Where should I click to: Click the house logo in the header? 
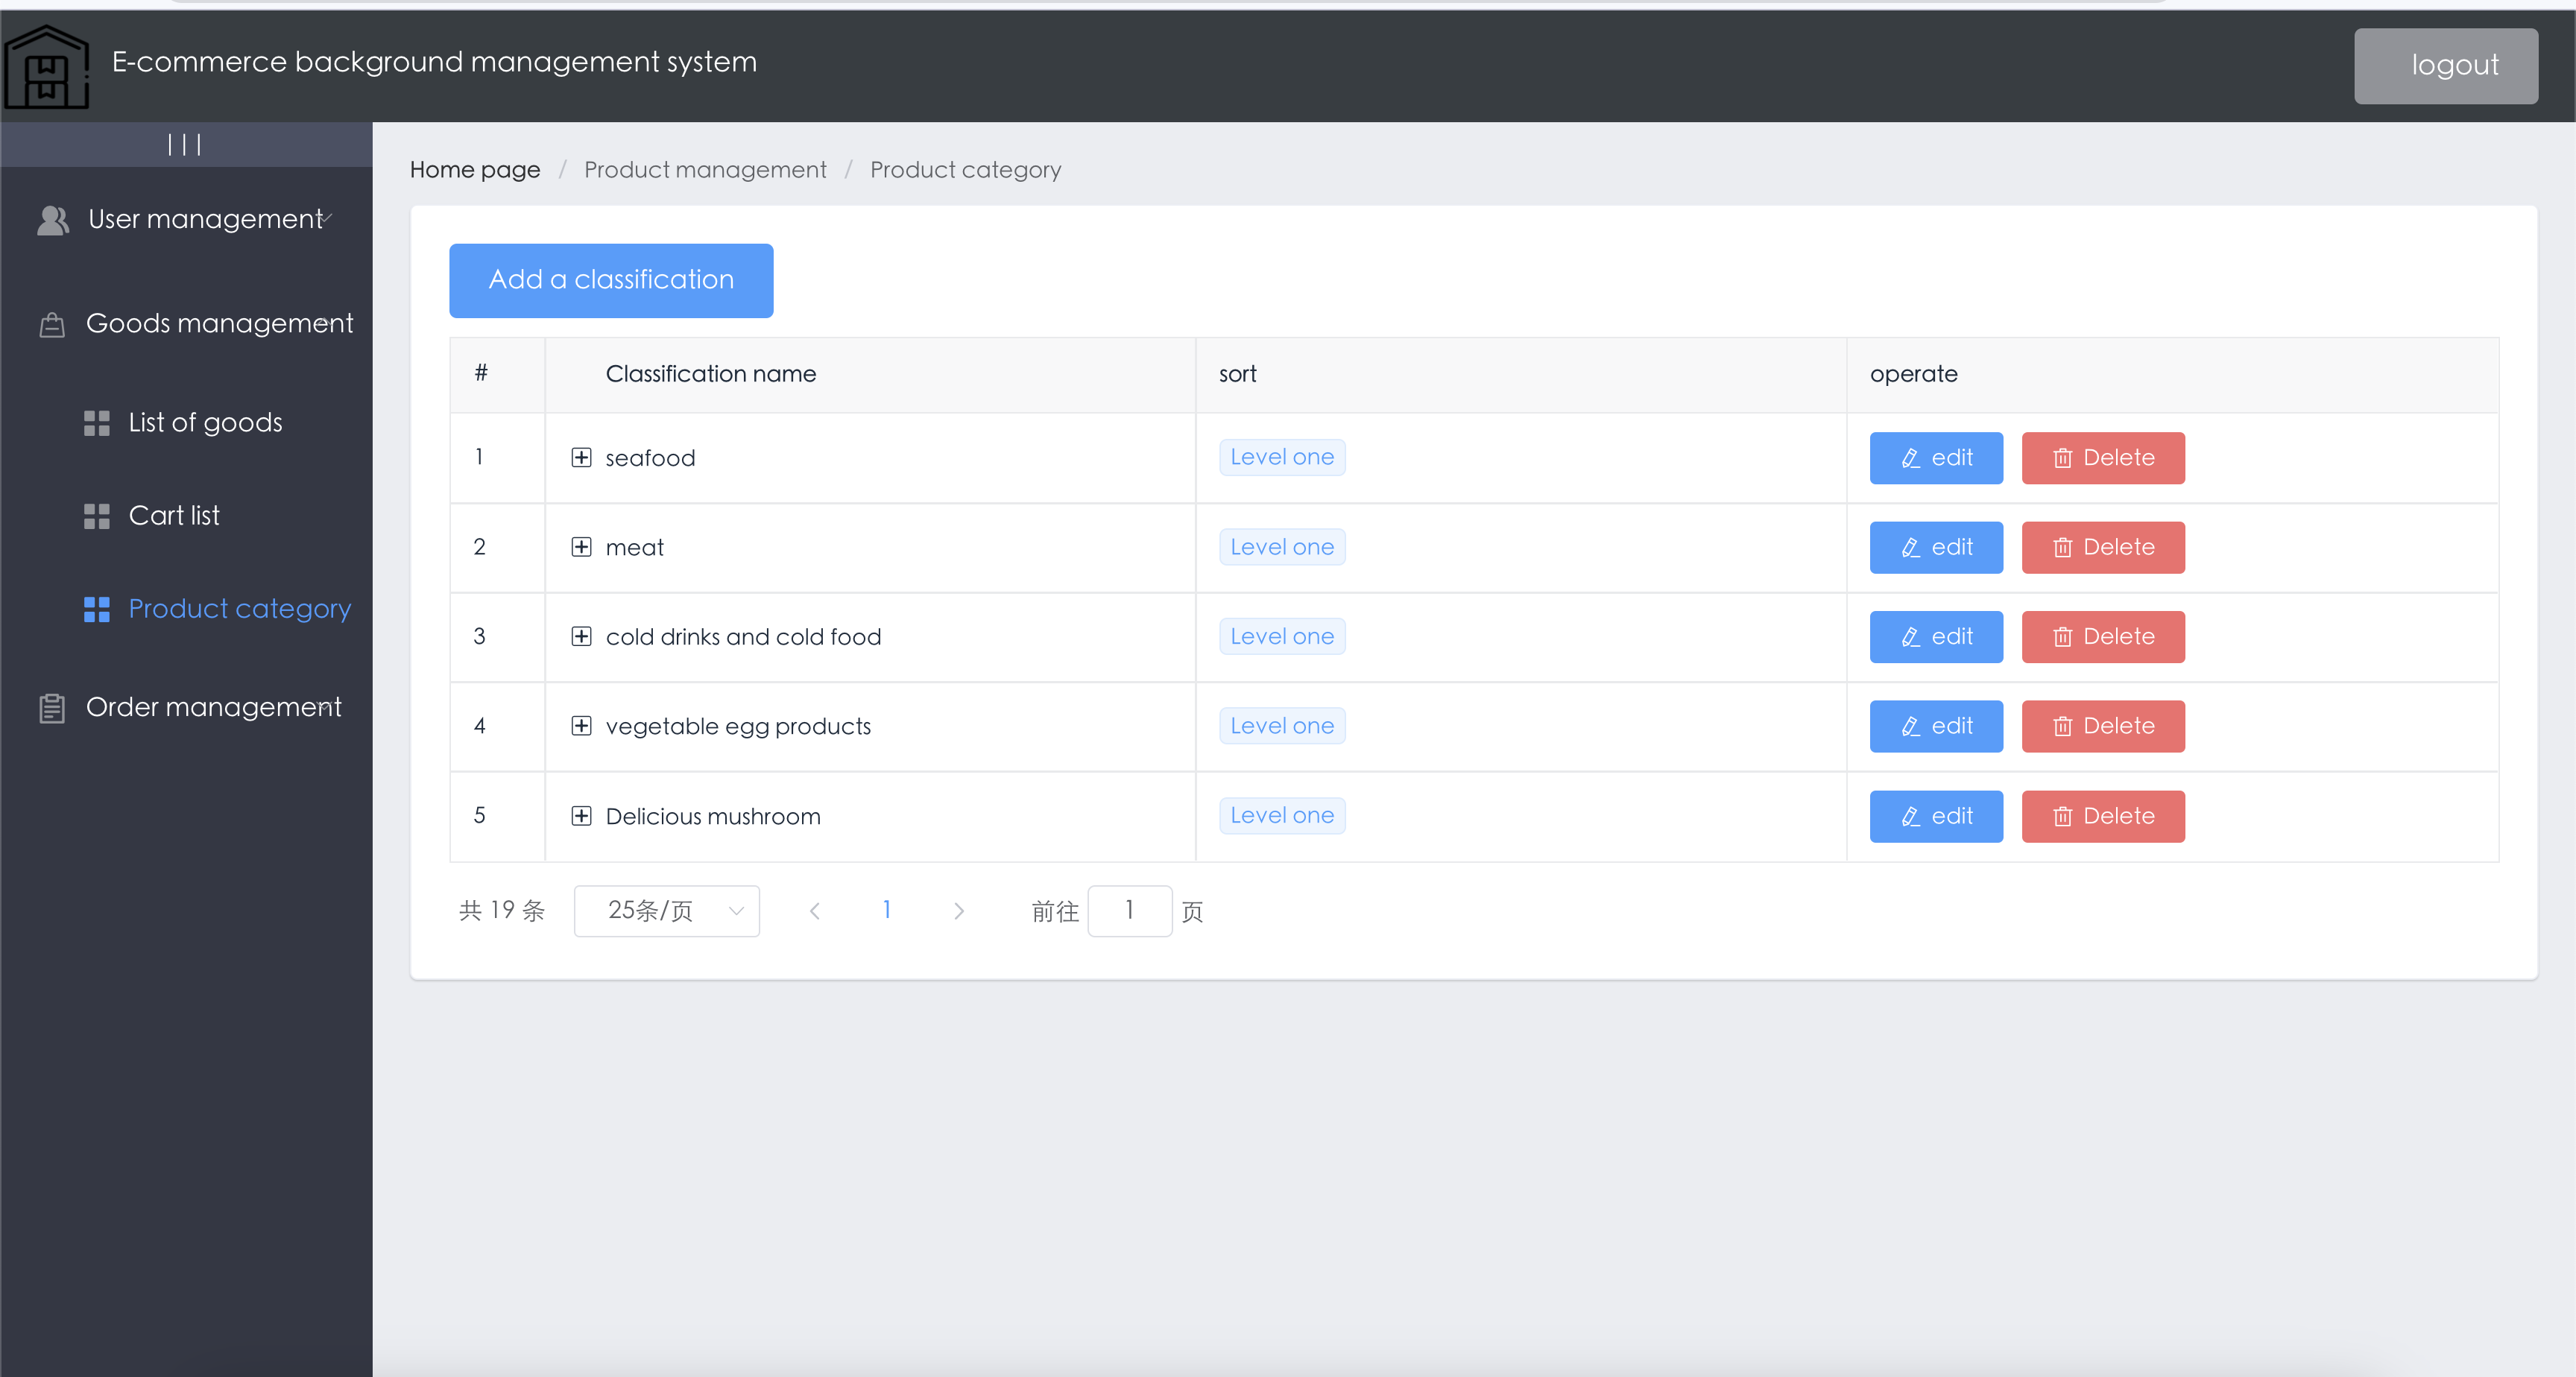tap(46, 66)
